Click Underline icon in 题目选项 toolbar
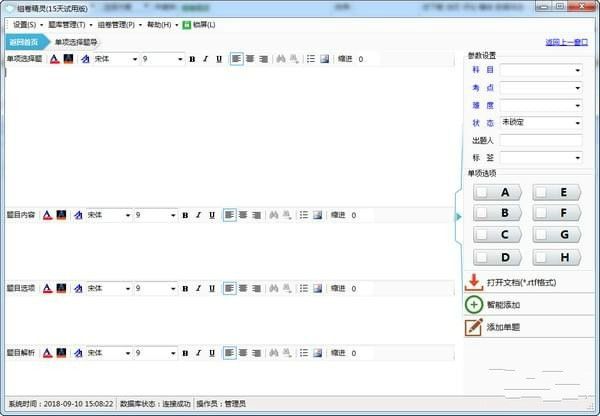Viewport: 600px width, 416px height. (212, 288)
